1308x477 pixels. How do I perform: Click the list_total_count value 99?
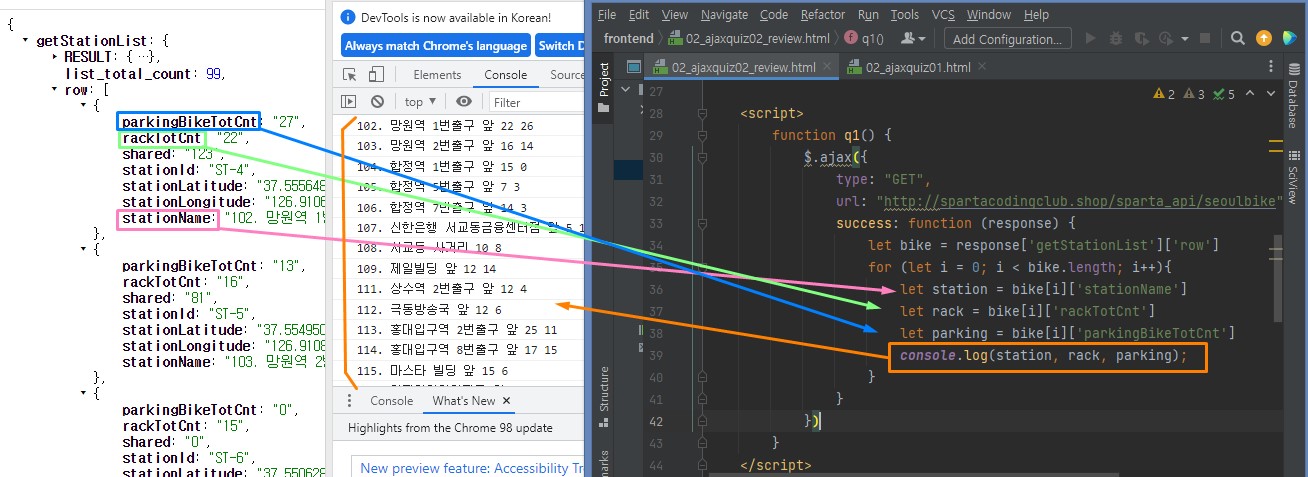[214, 73]
